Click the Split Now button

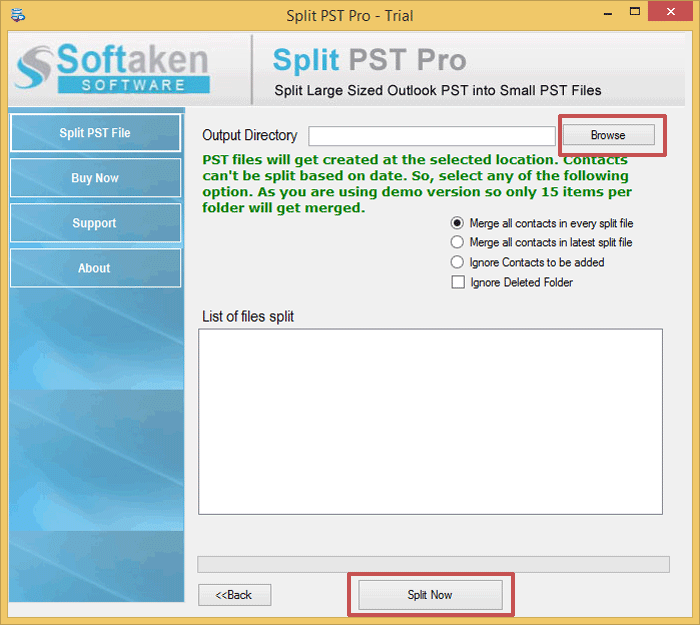(430, 595)
